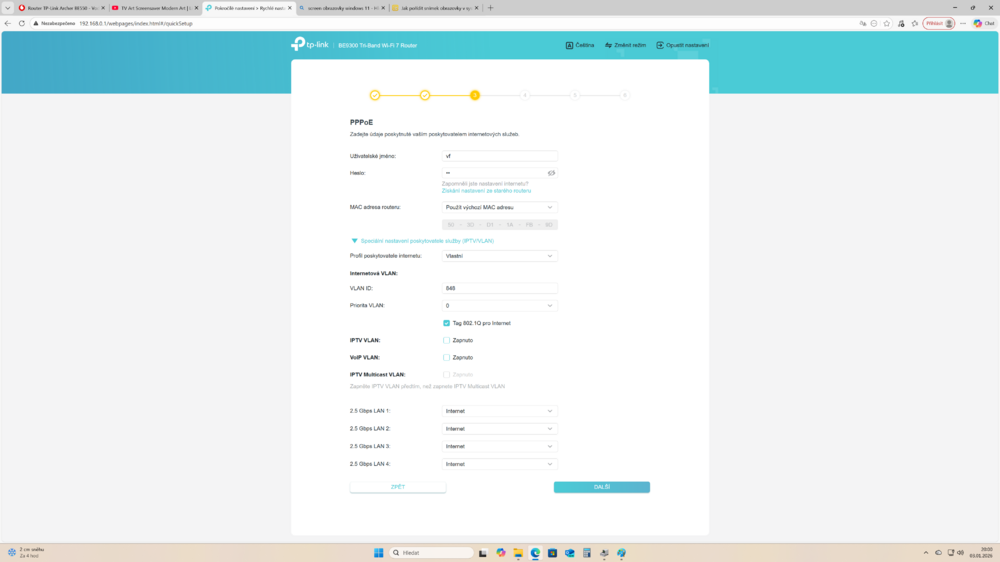The height and width of the screenshot is (562, 1000).
Task: Uncheck Tag 802.1Q pro Internet checkbox
Action: (x=447, y=323)
